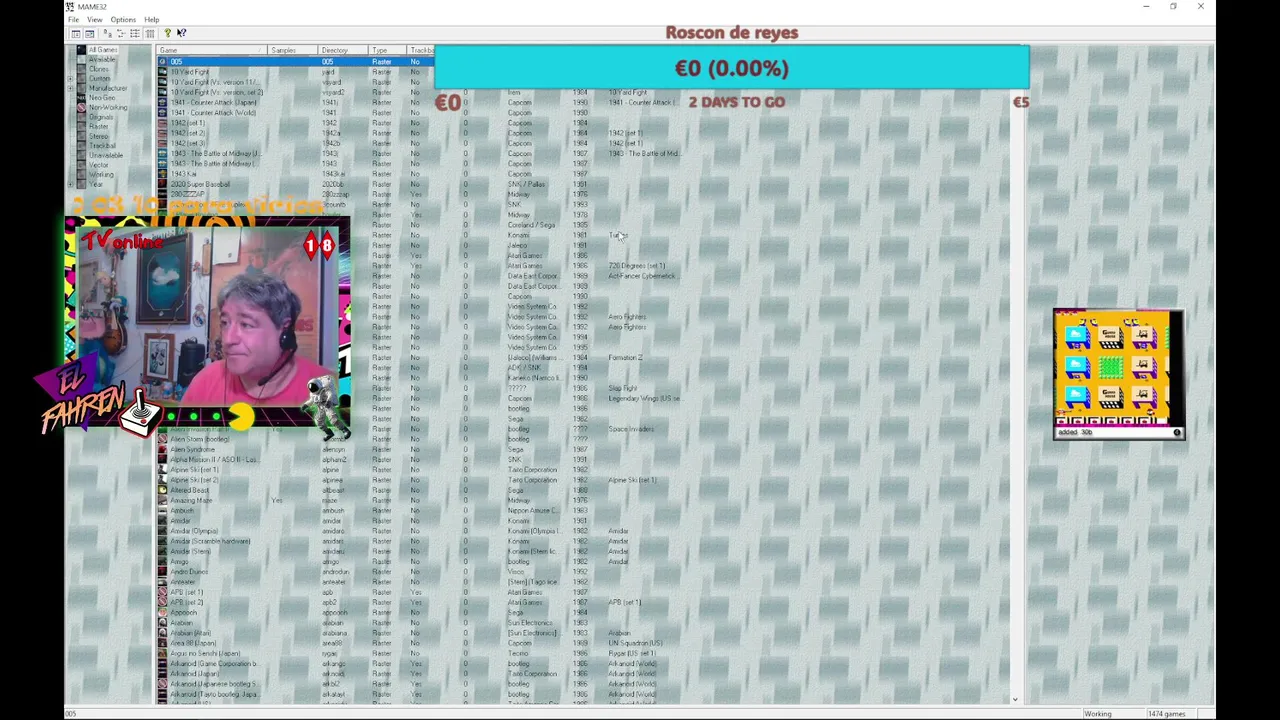Image resolution: width=1280 pixels, height=720 pixels.
Task: Click the icon beside Anteater
Action: click(162, 582)
